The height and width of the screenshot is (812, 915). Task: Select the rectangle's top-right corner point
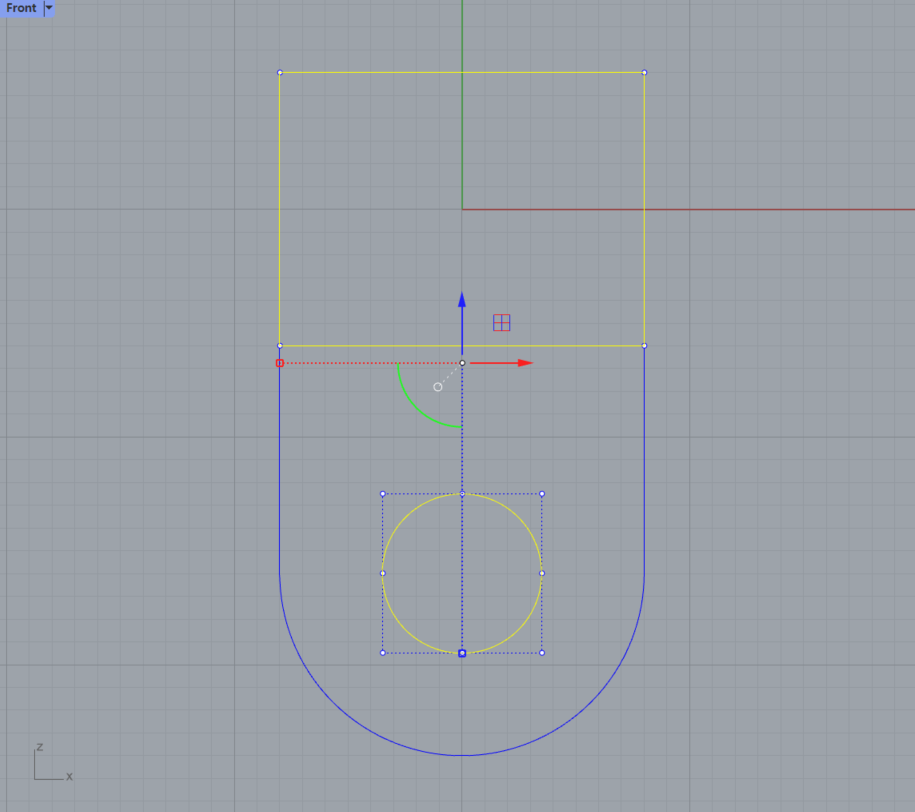pos(644,72)
